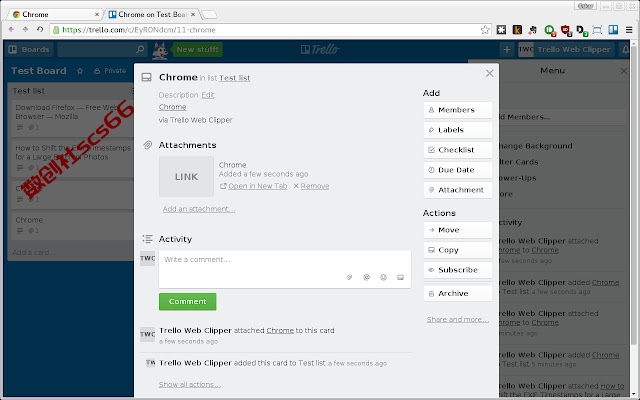Open notifications with the bell icon
The image size is (640, 400).
point(625,49)
